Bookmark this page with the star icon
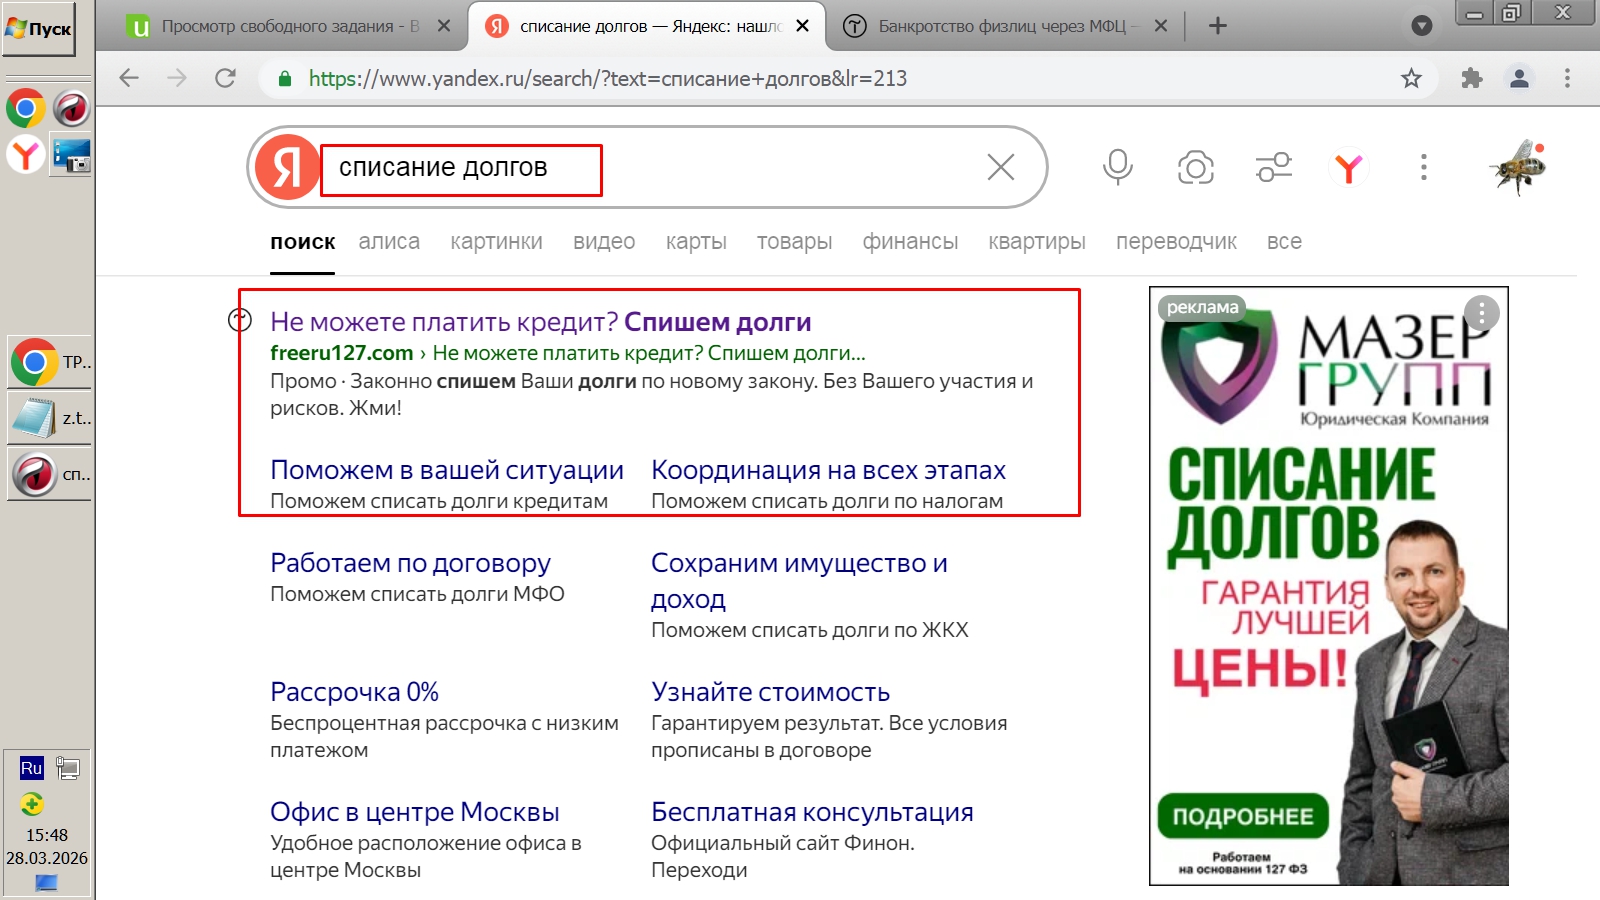This screenshot has width=1600, height=900. point(1411,78)
